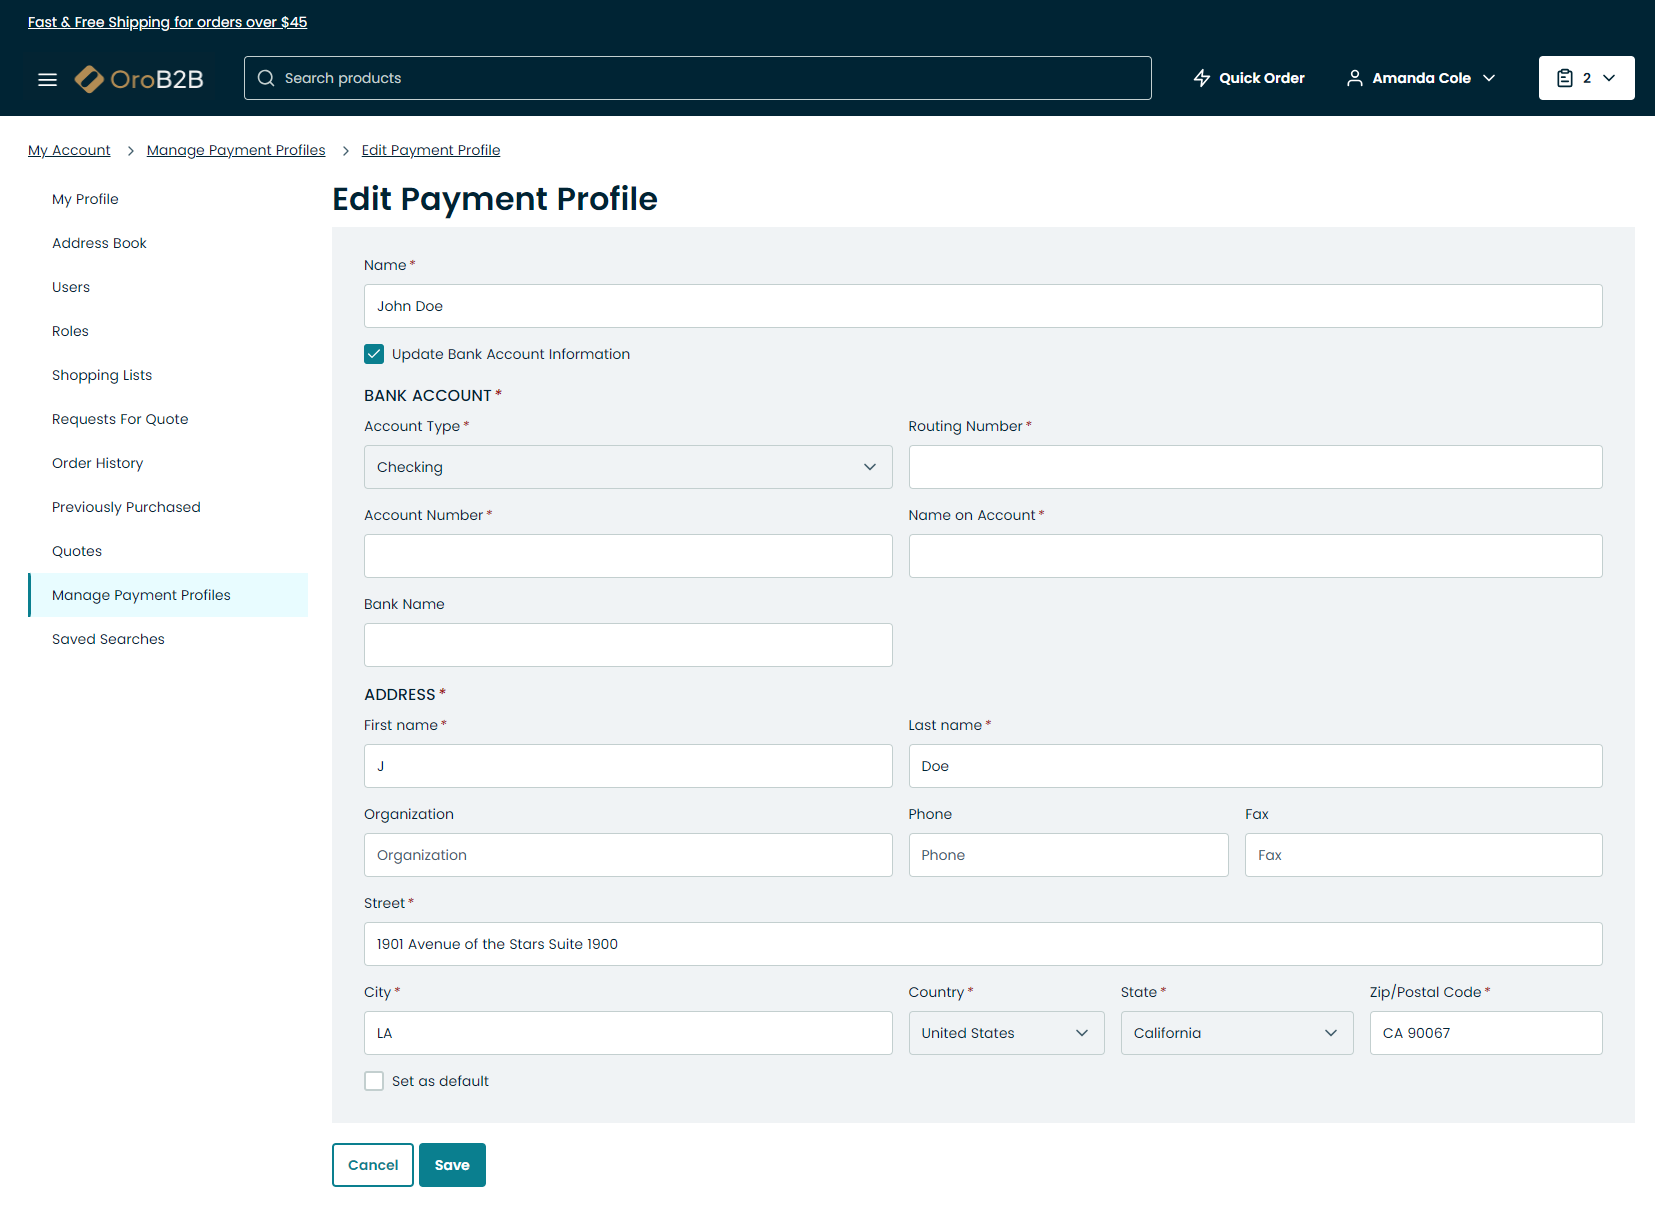Image resolution: width=1655 pixels, height=1220 pixels.
Task: Expand the Account Type dropdown
Action: tap(627, 467)
